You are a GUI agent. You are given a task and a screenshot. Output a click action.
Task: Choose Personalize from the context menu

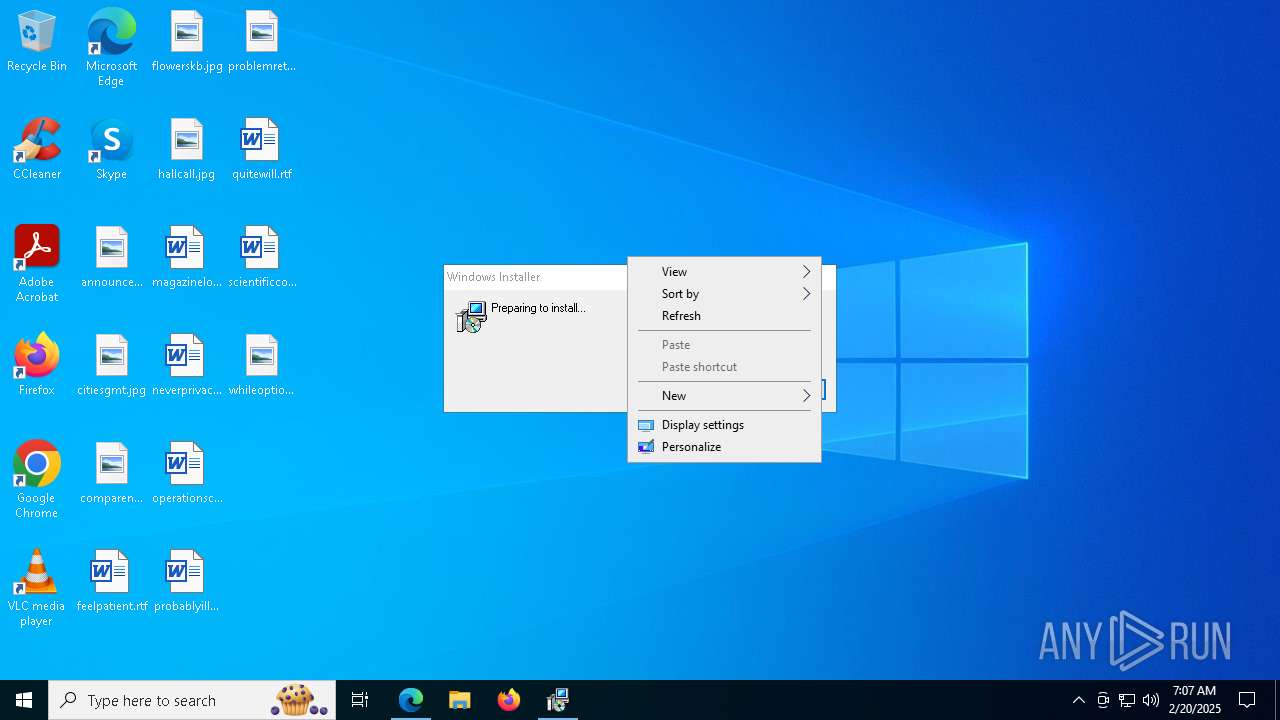[724, 447]
